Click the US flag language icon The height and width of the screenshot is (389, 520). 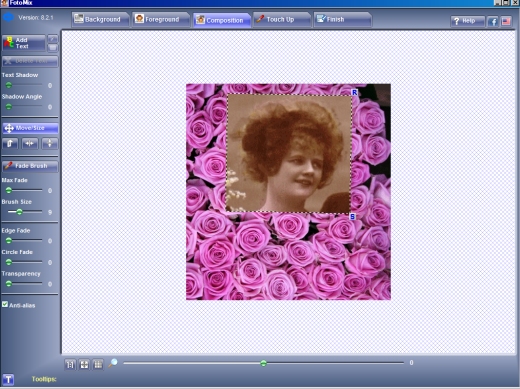(x=506, y=21)
